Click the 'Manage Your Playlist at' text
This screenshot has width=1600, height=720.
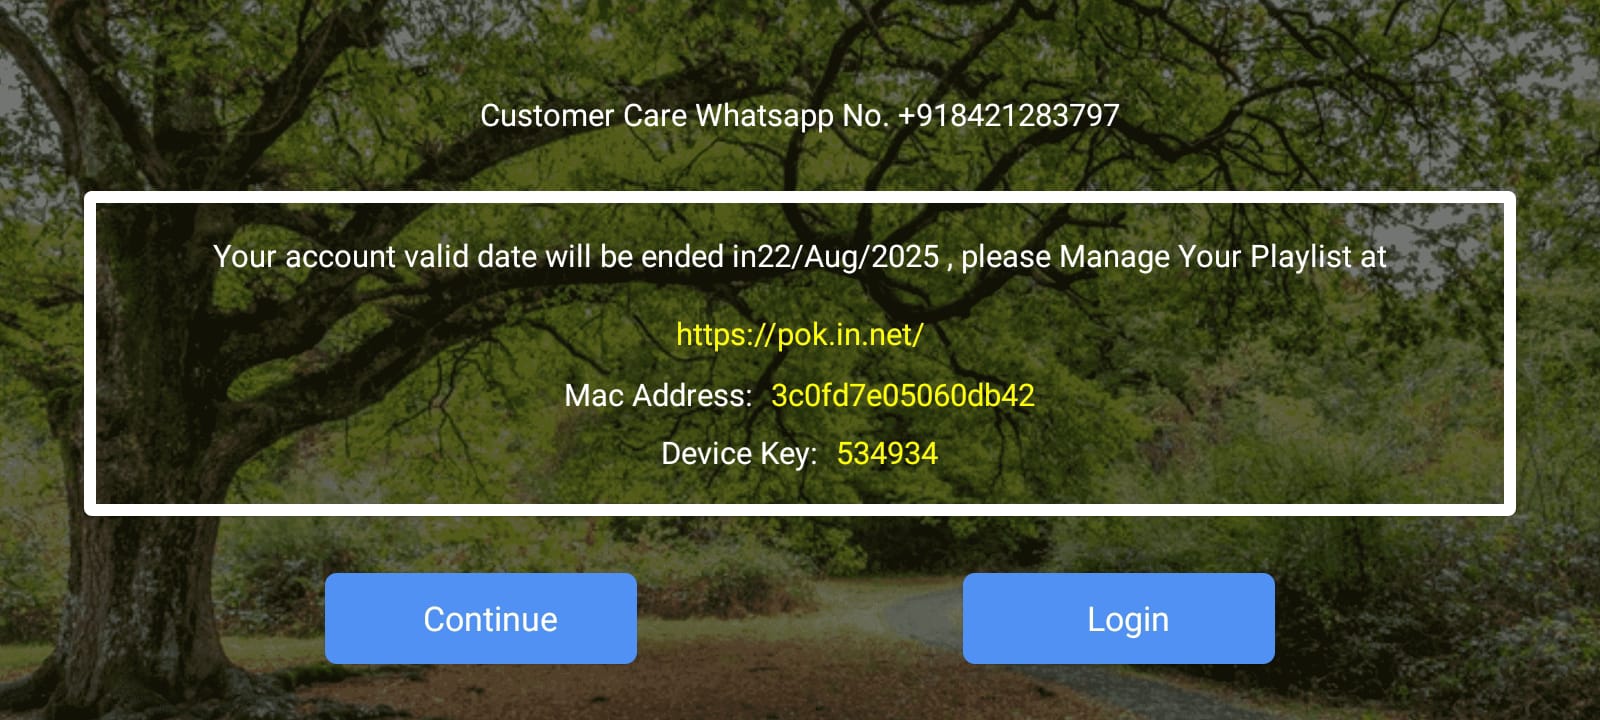(1223, 257)
